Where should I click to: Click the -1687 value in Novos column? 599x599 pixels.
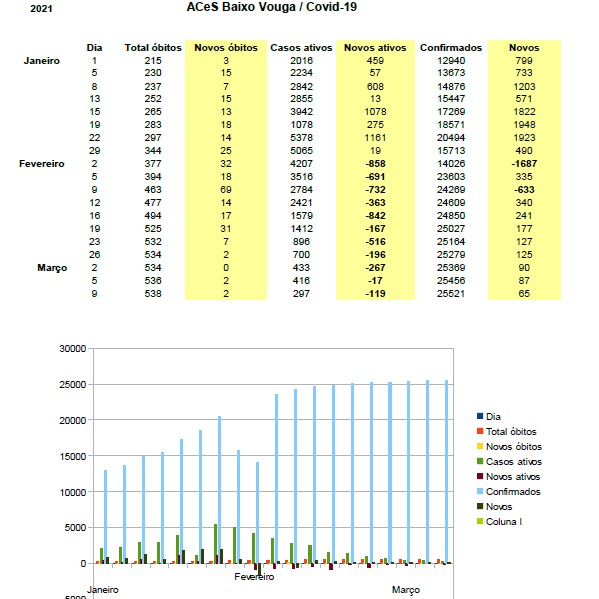click(x=524, y=164)
